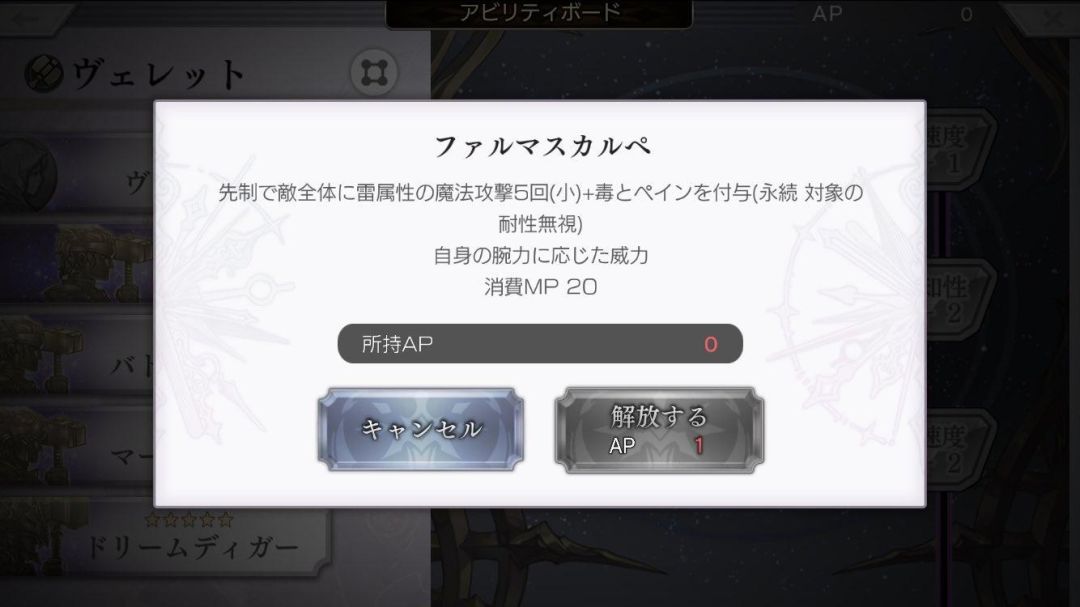Tap the 知性 2 ability node
1080x607 pixels.
click(959, 299)
